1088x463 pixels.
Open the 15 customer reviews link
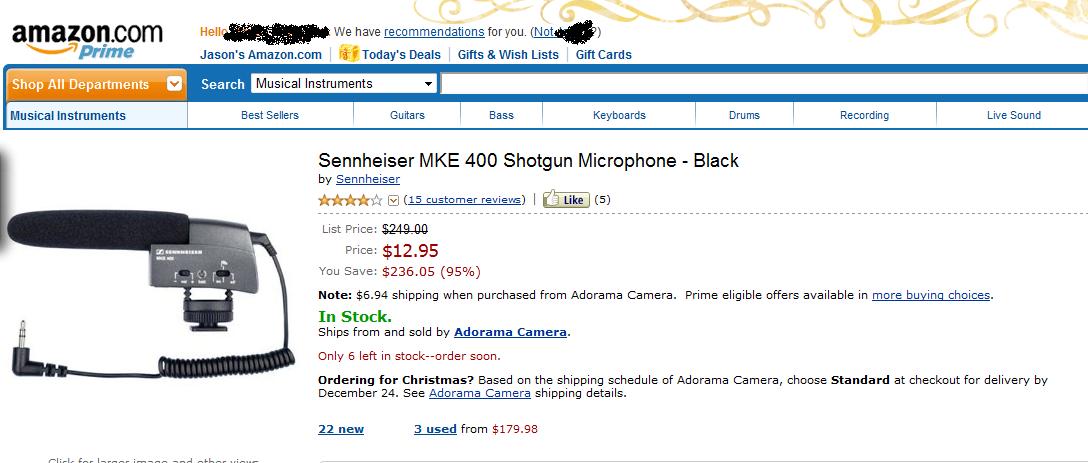(465, 200)
